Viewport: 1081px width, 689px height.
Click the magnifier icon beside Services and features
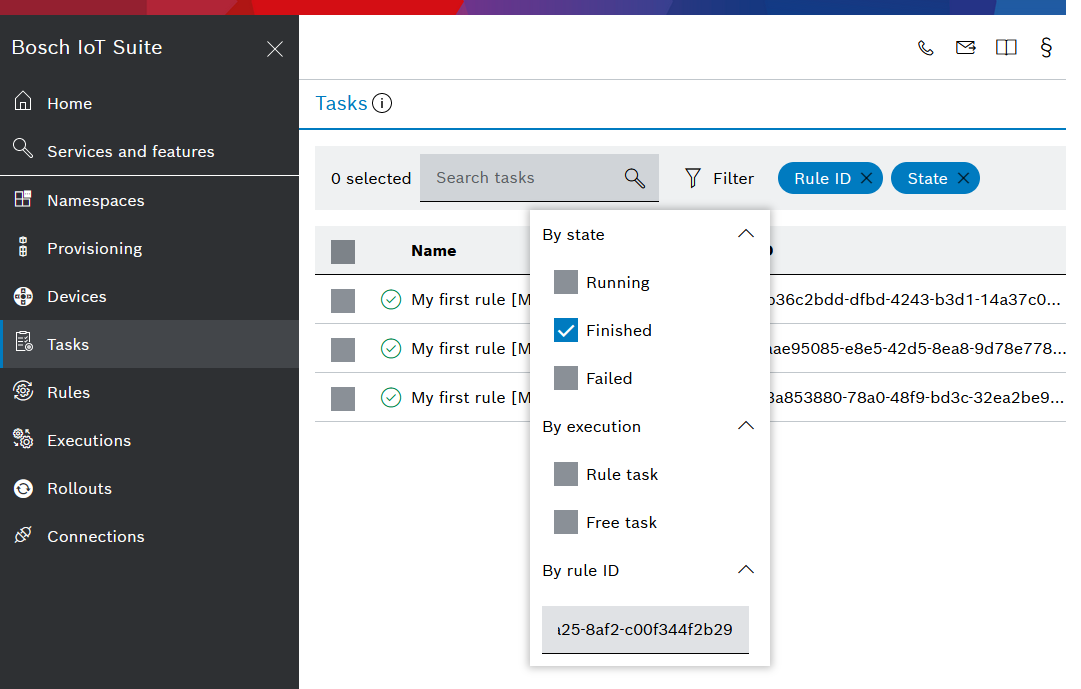[23, 148]
